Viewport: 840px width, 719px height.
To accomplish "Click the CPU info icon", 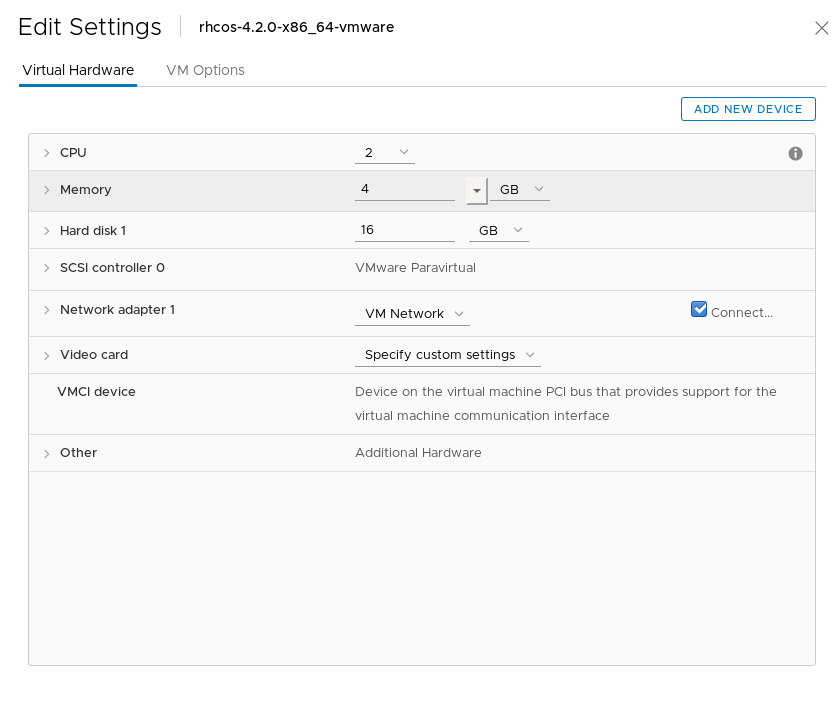I will 795,153.
